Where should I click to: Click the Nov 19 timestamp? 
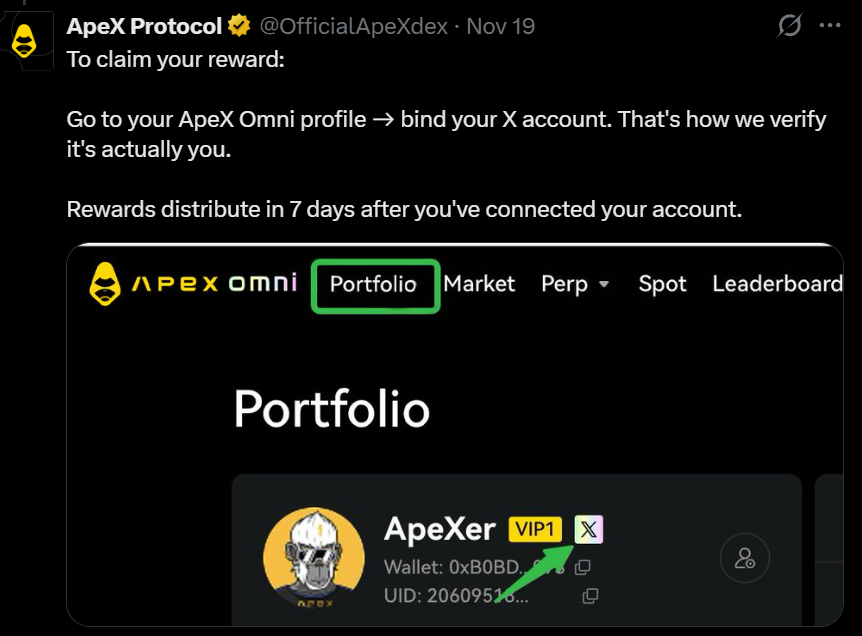[501, 26]
